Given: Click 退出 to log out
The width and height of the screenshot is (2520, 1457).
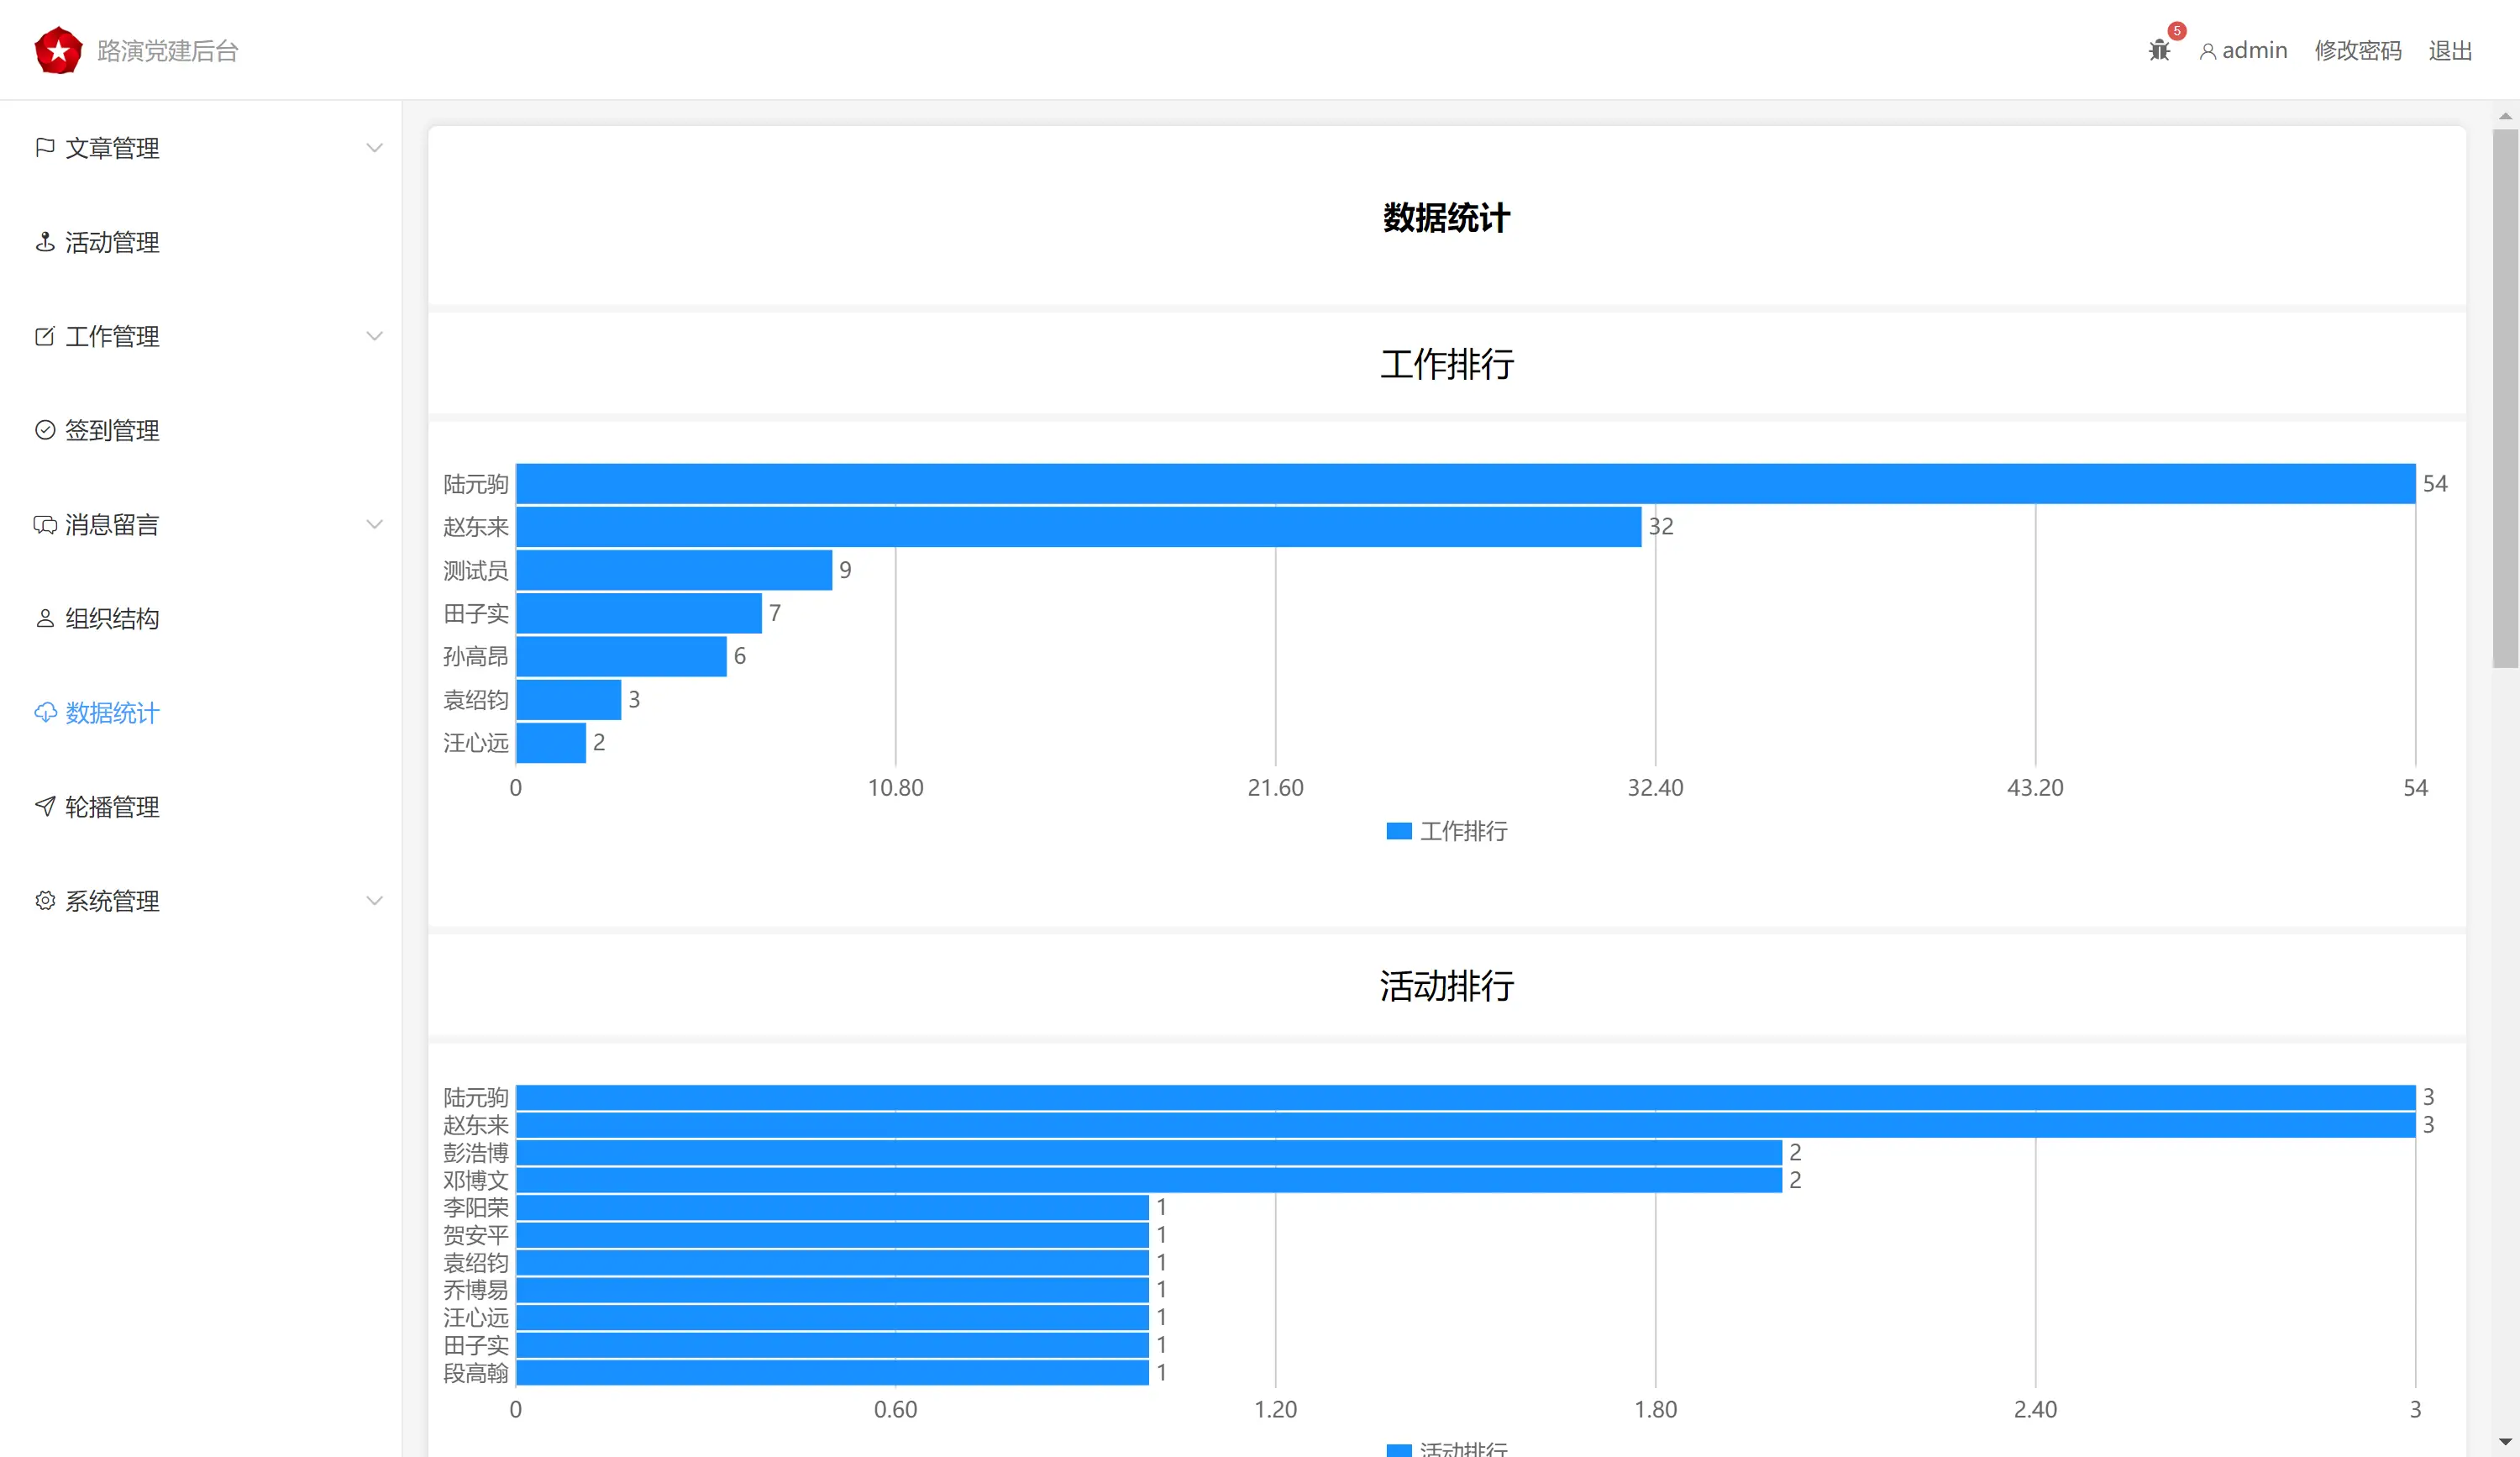Looking at the screenshot, I should (2450, 51).
